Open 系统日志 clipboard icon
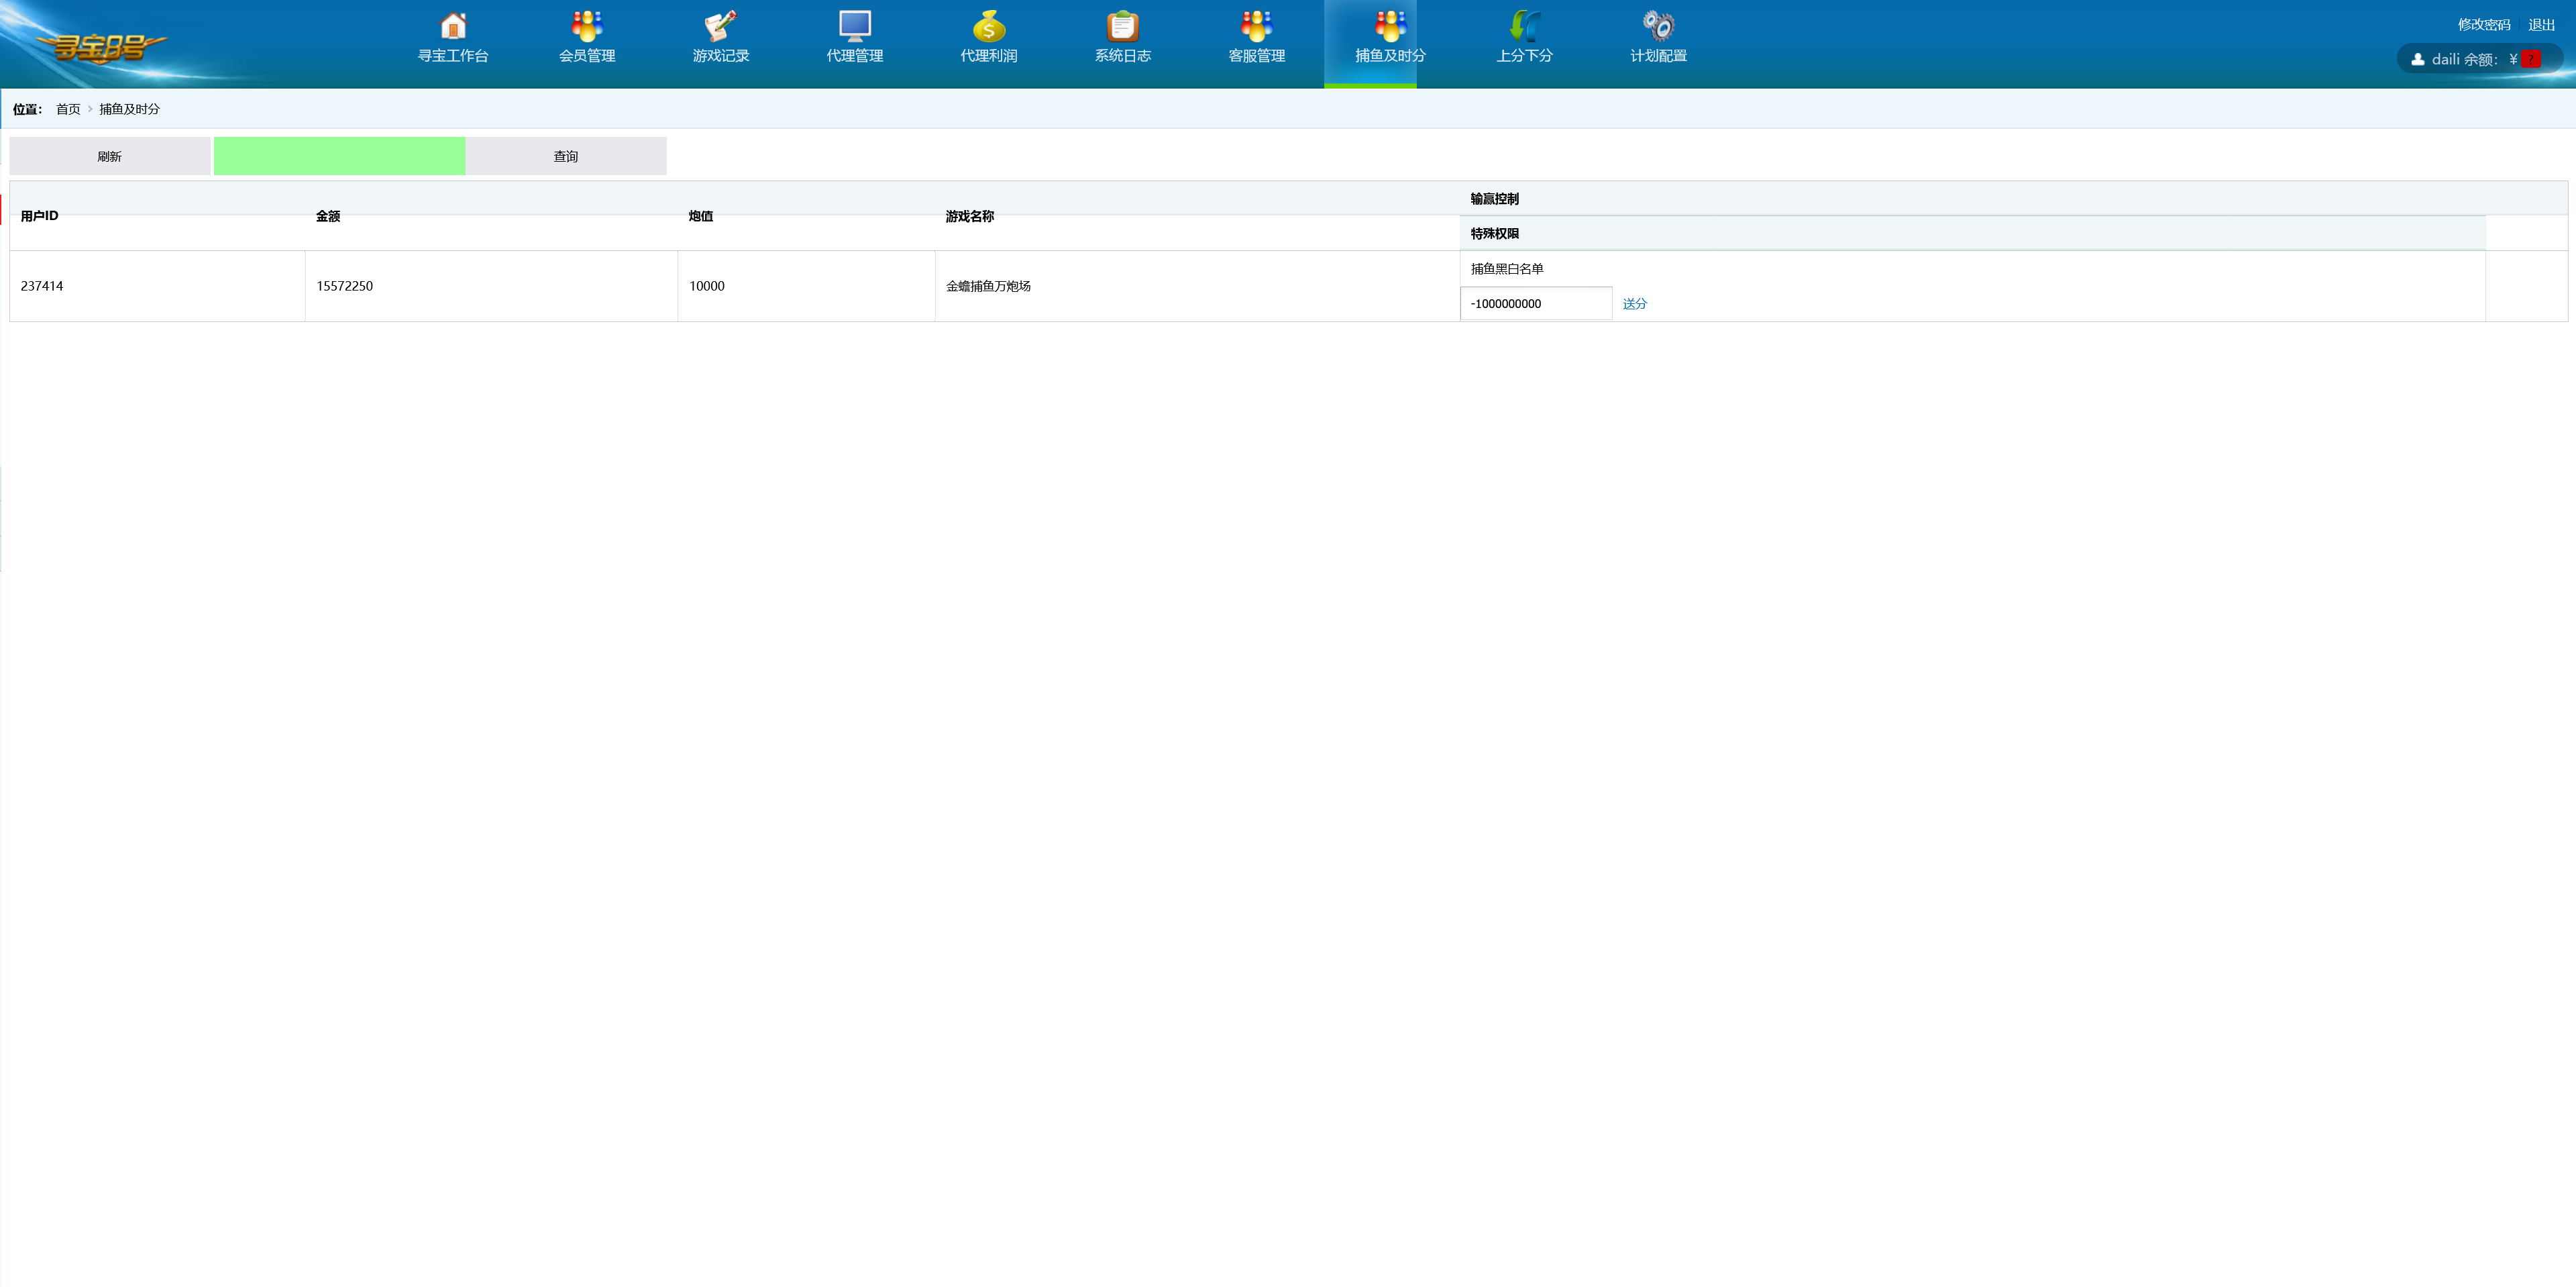The image size is (2576, 1287). point(1123,25)
